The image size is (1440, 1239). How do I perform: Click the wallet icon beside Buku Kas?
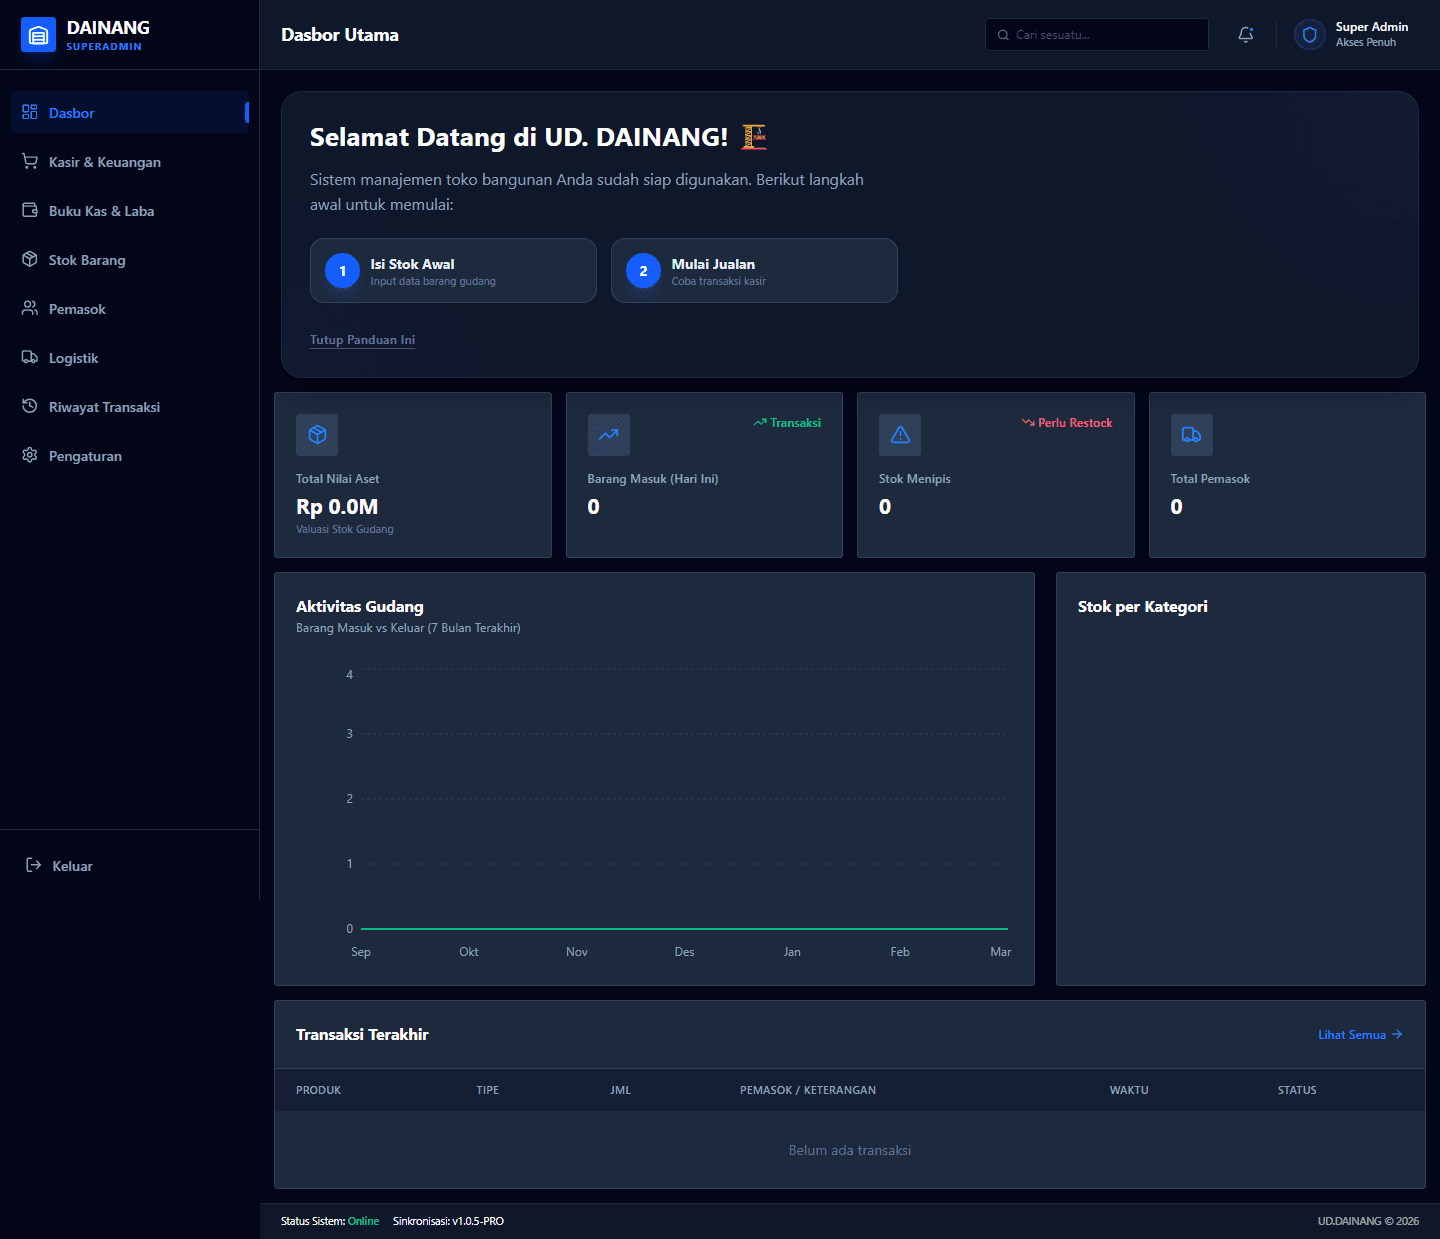[30, 210]
